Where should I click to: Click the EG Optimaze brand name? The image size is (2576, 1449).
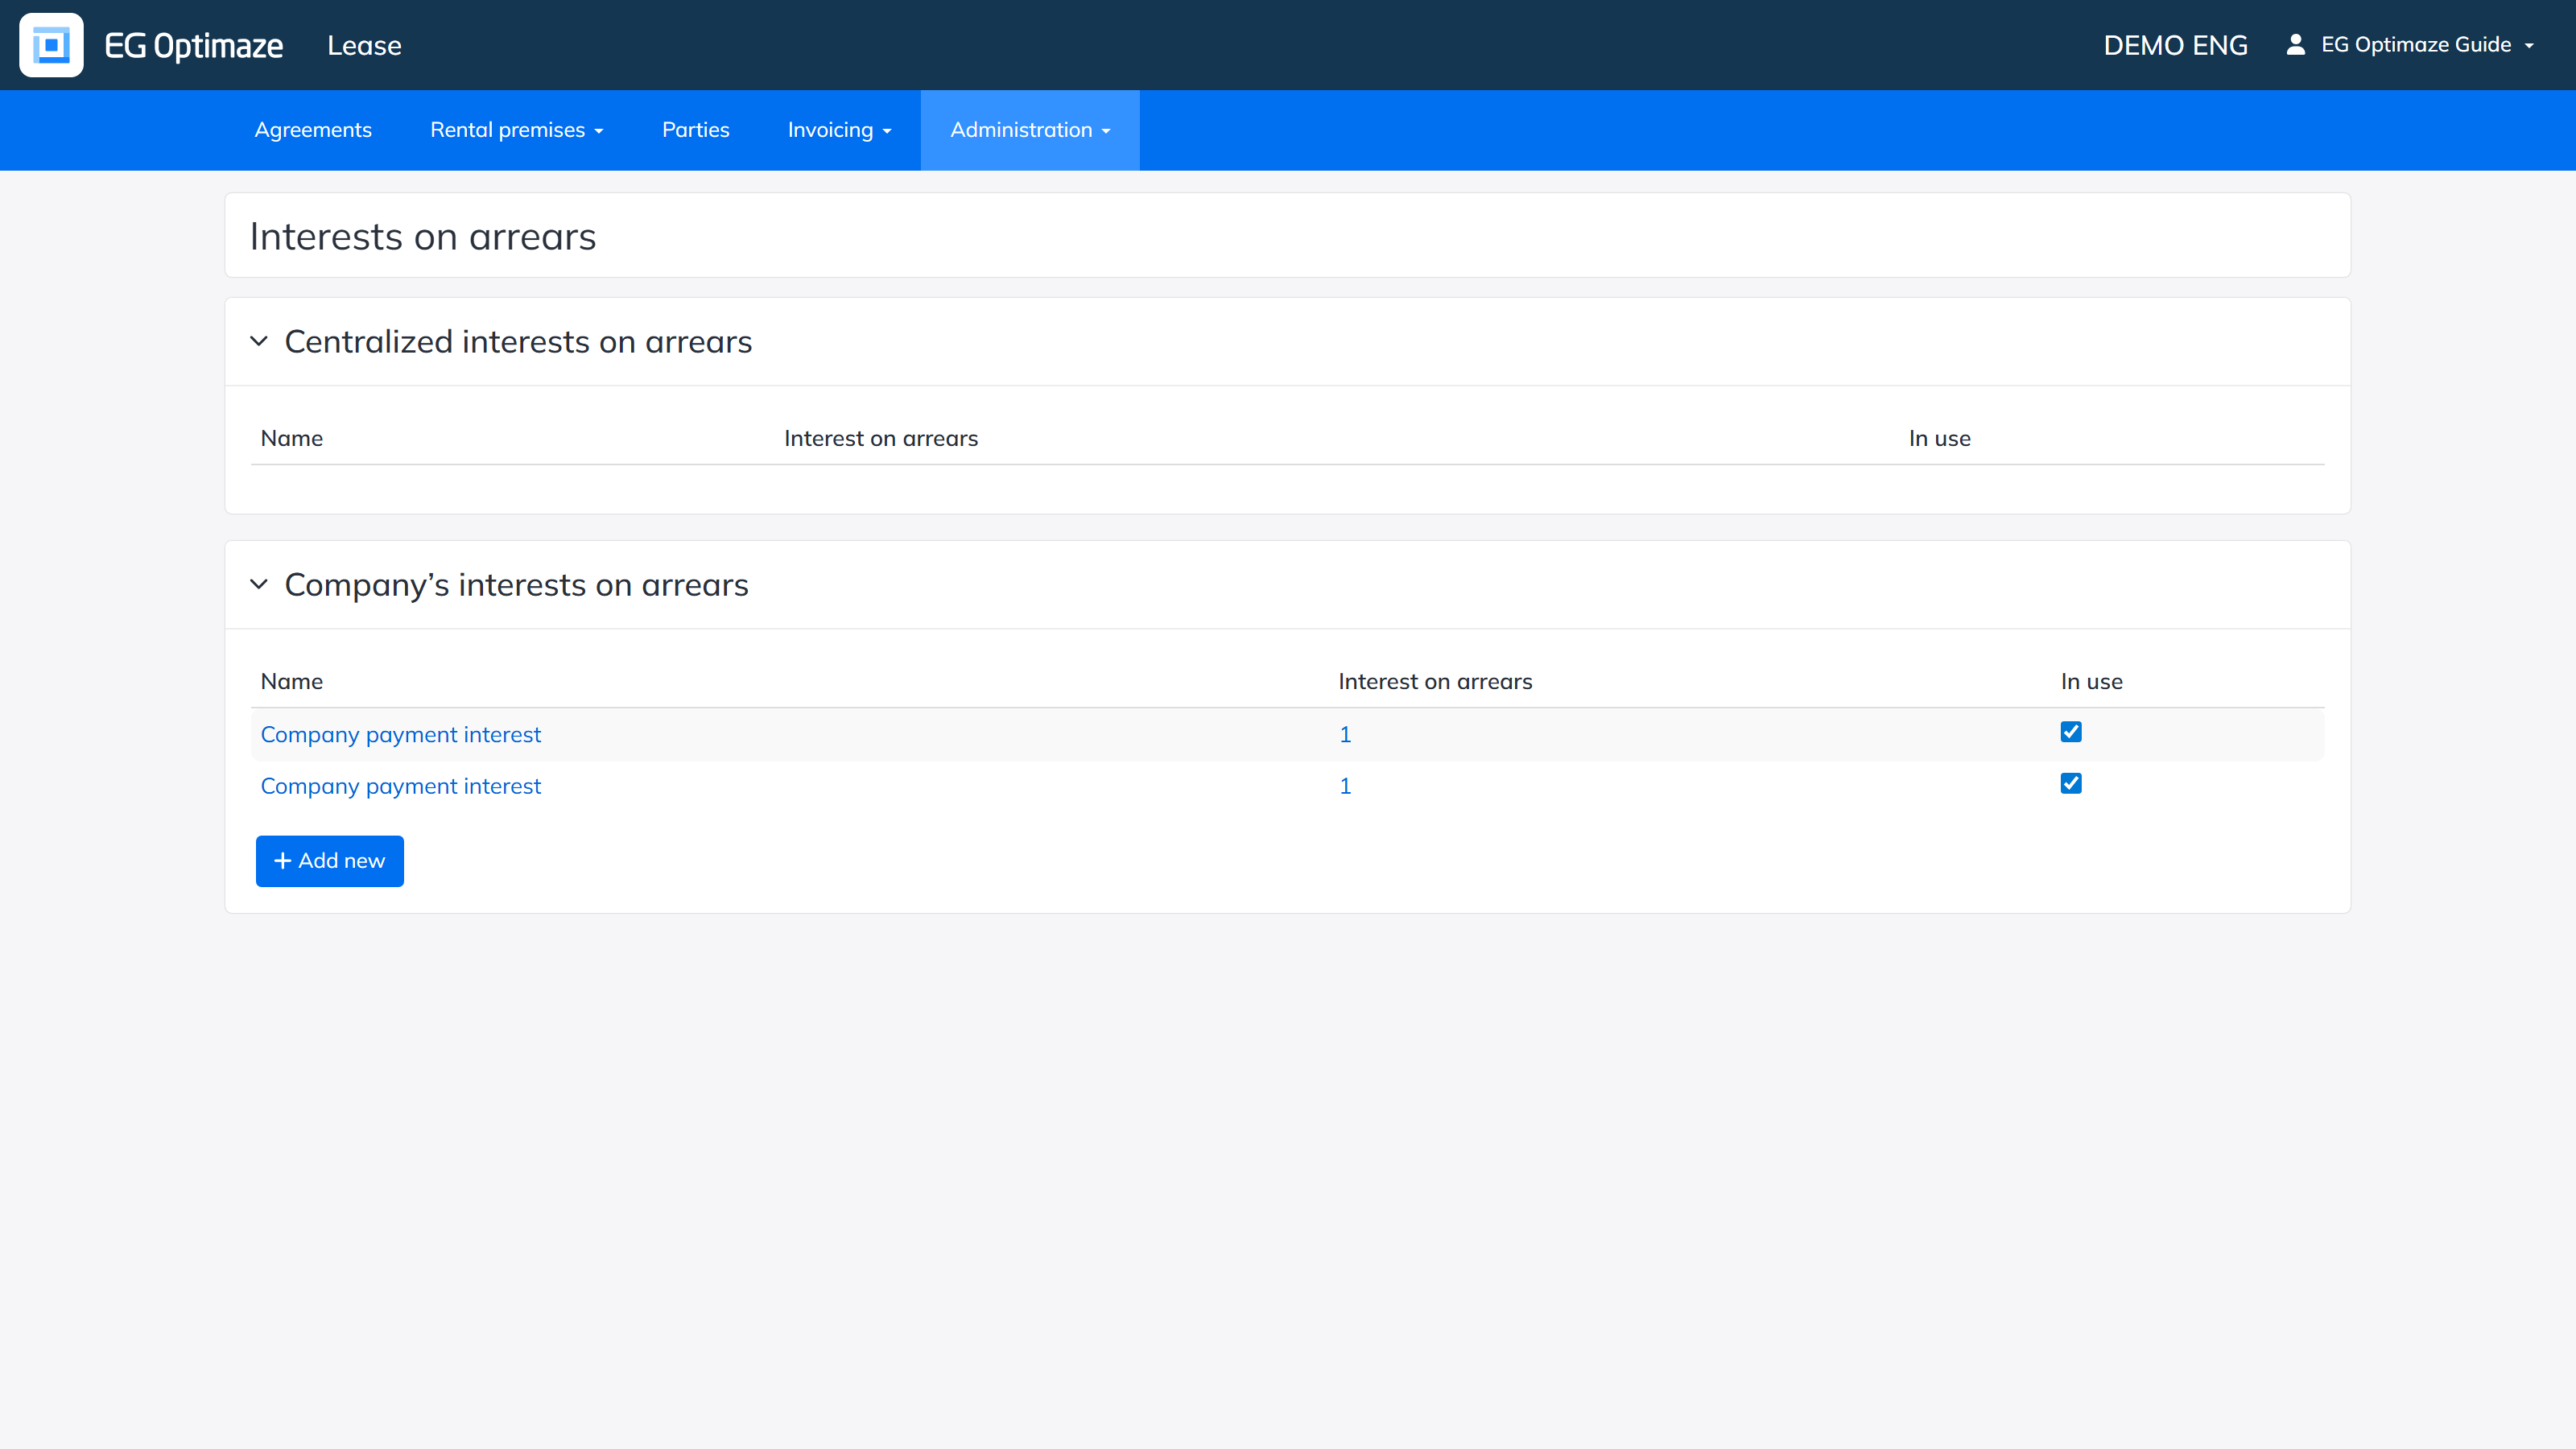pyautogui.click(x=194, y=45)
